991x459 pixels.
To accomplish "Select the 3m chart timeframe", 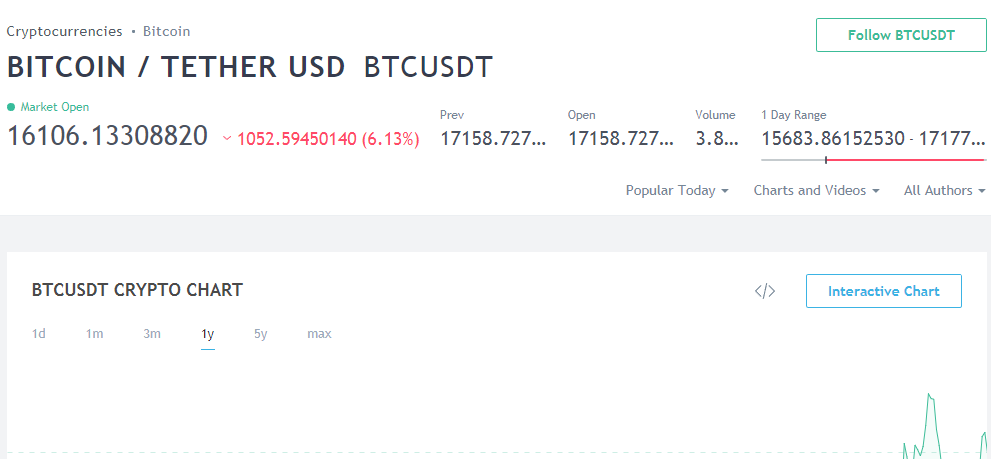I will point(152,334).
